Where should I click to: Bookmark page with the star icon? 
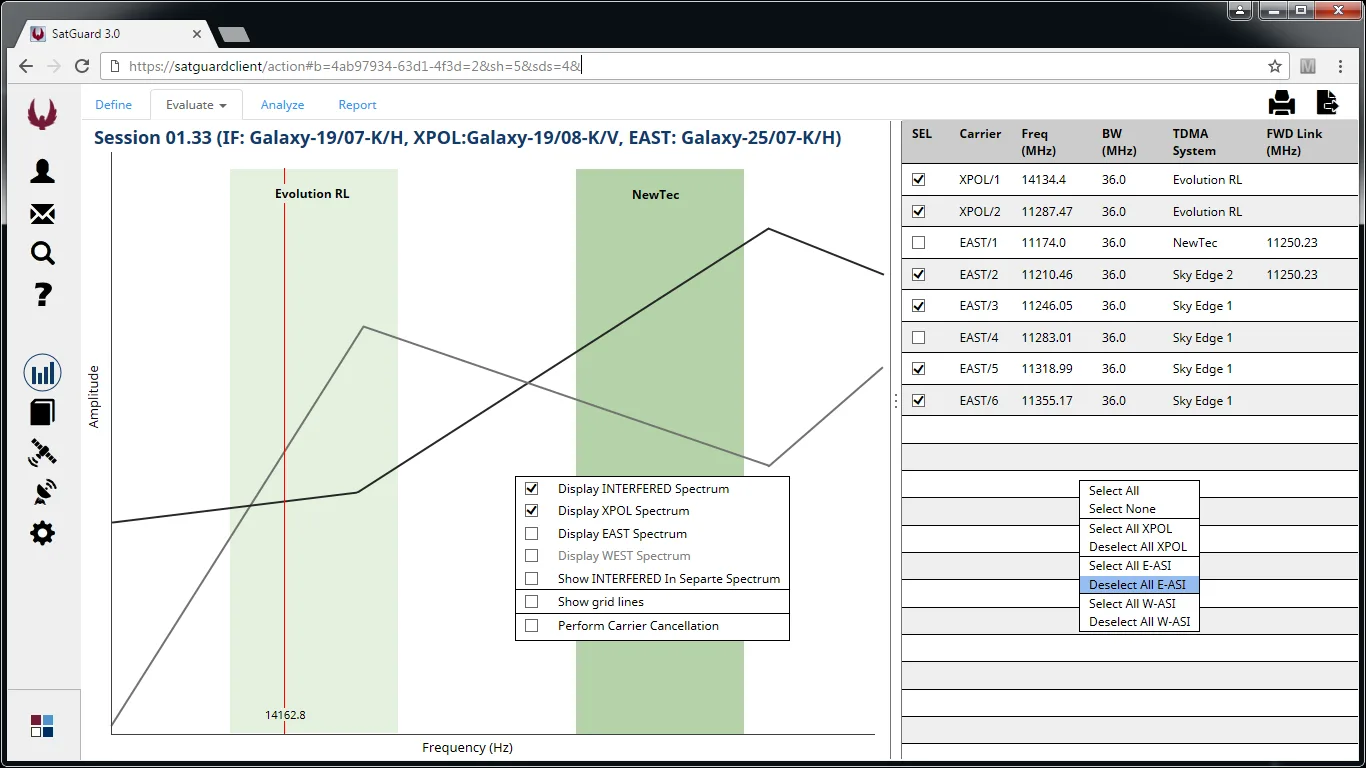[1275, 66]
